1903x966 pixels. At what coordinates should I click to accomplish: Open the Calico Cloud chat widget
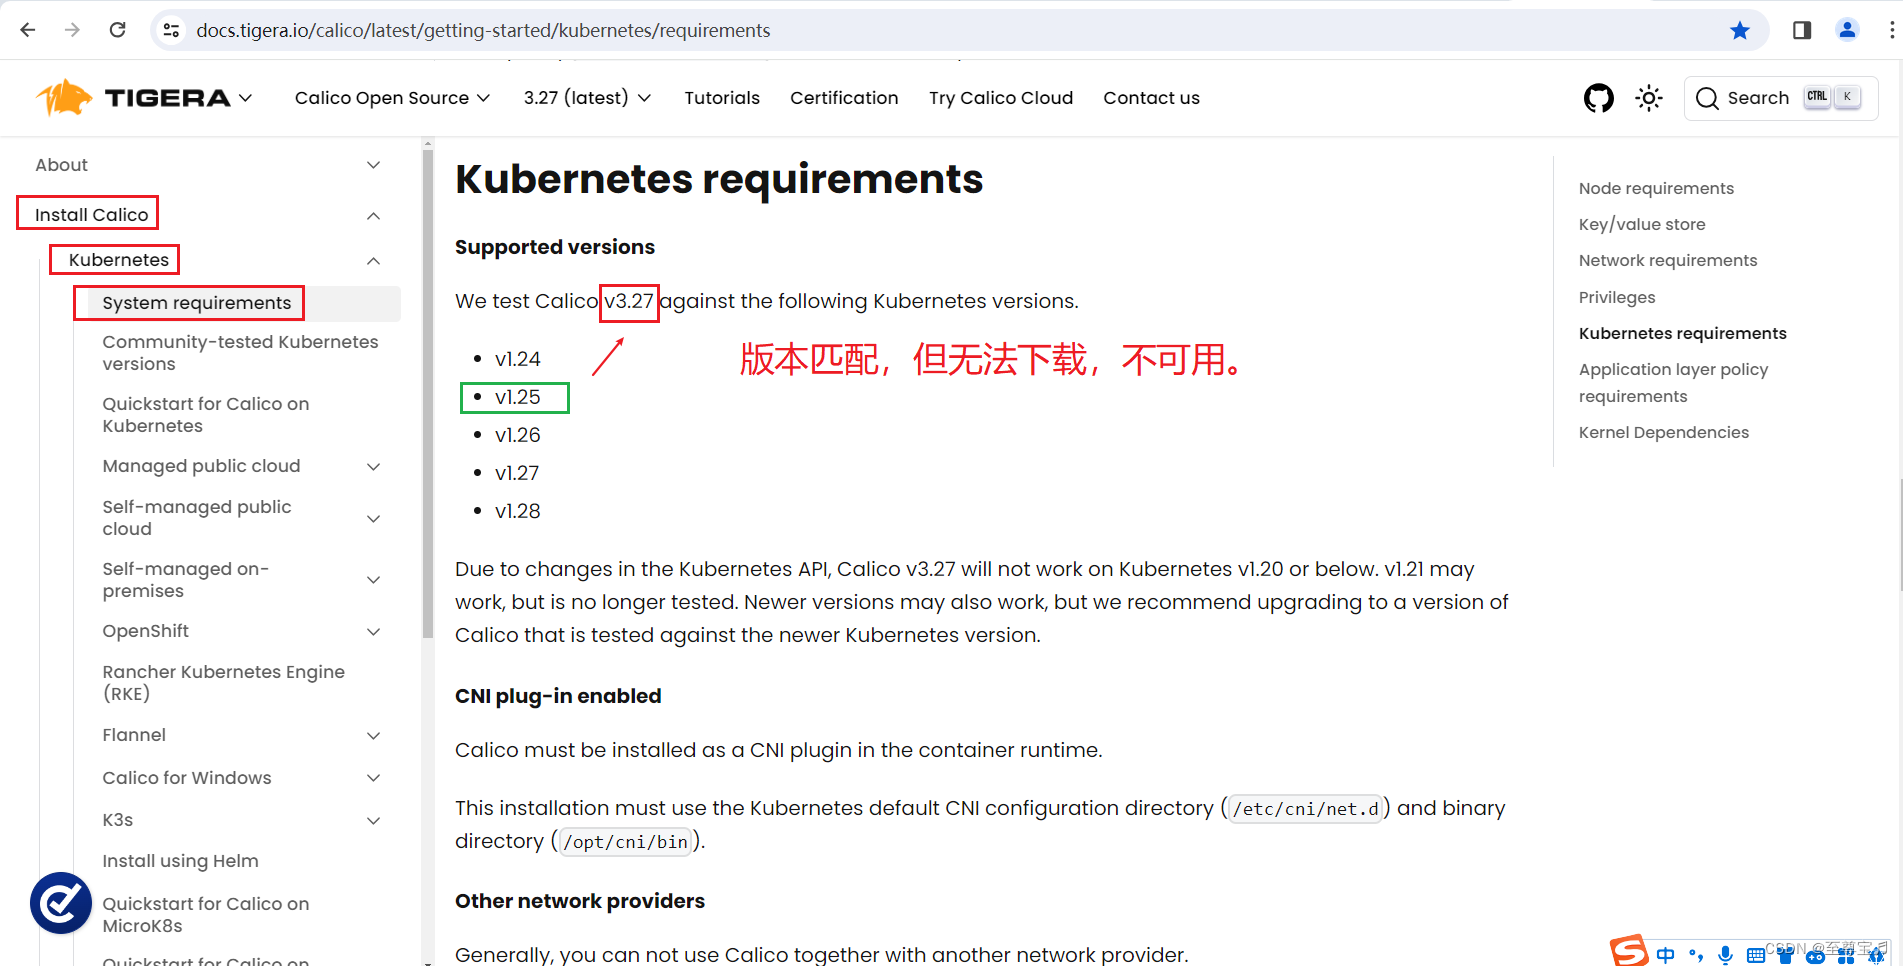coord(61,903)
